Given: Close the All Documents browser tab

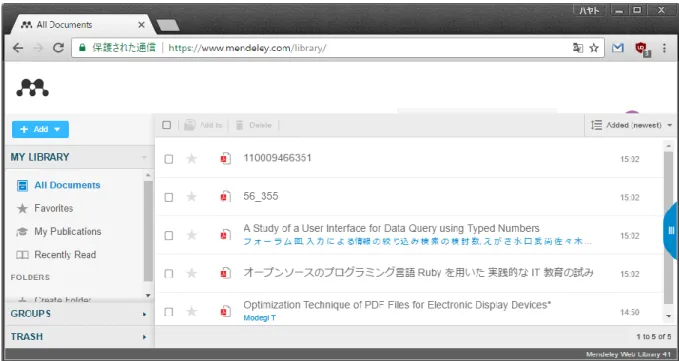Looking at the screenshot, I should tap(141, 25).
